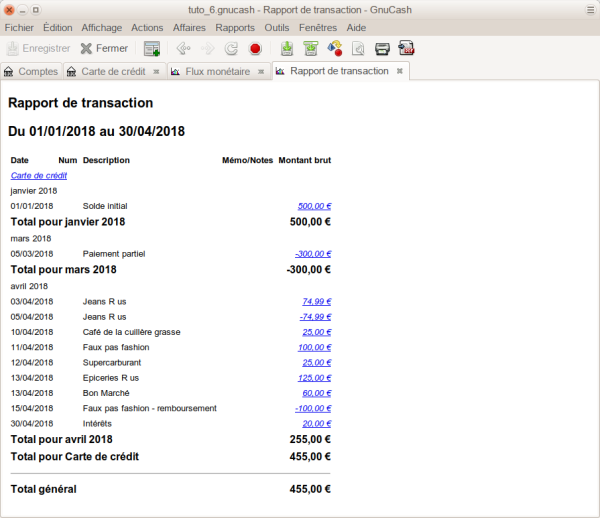Click the save report configuration as icon
Viewport: 600px width, 518px height.
point(311,49)
